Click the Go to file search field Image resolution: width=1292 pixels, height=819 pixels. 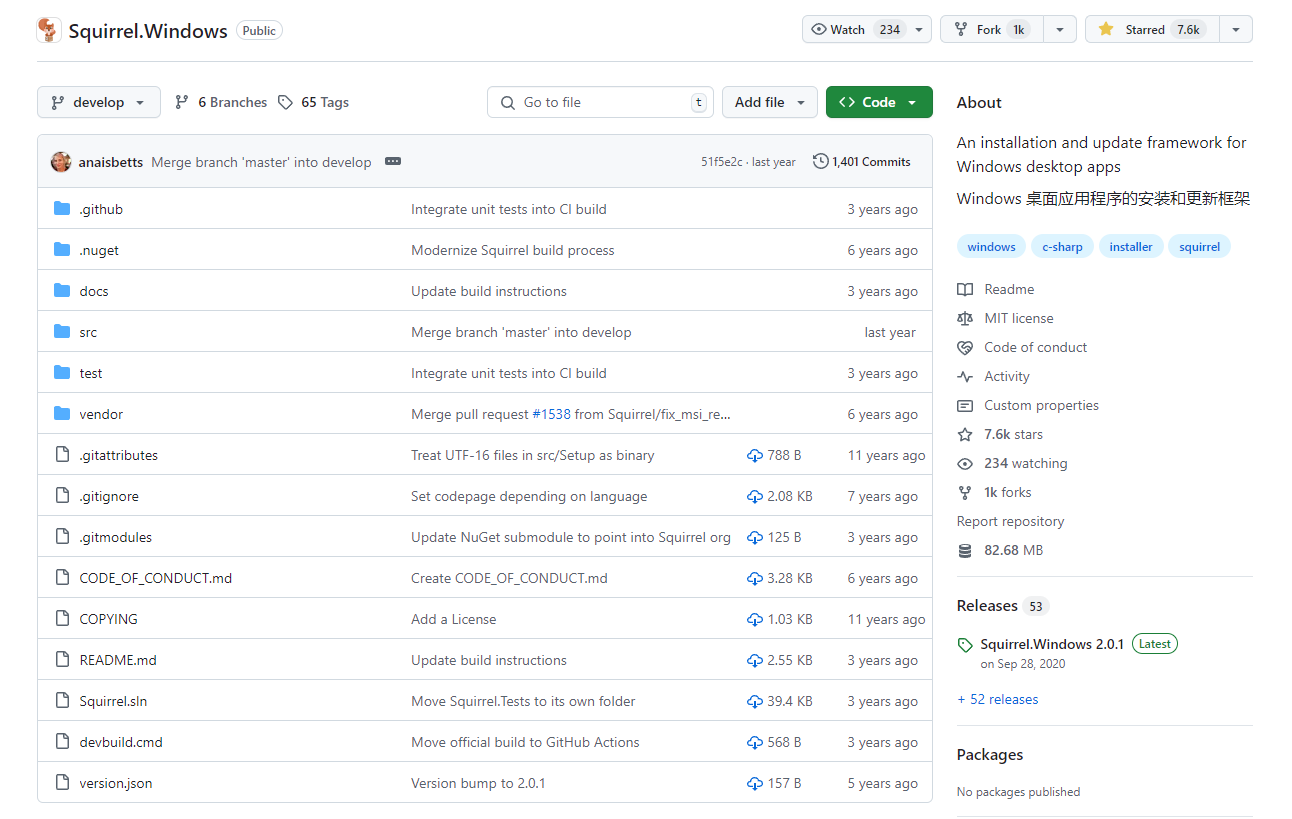[x=600, y=102]
